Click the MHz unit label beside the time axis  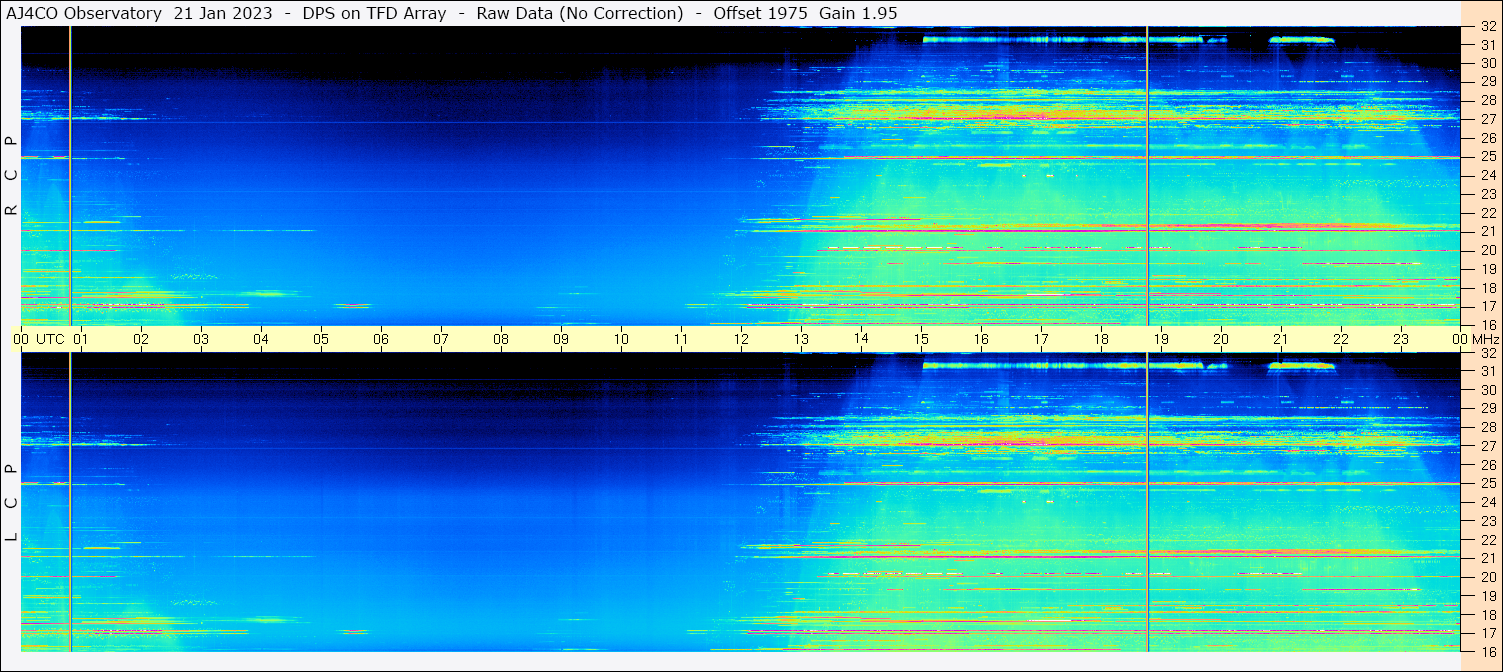click(x=1486, y=339)
